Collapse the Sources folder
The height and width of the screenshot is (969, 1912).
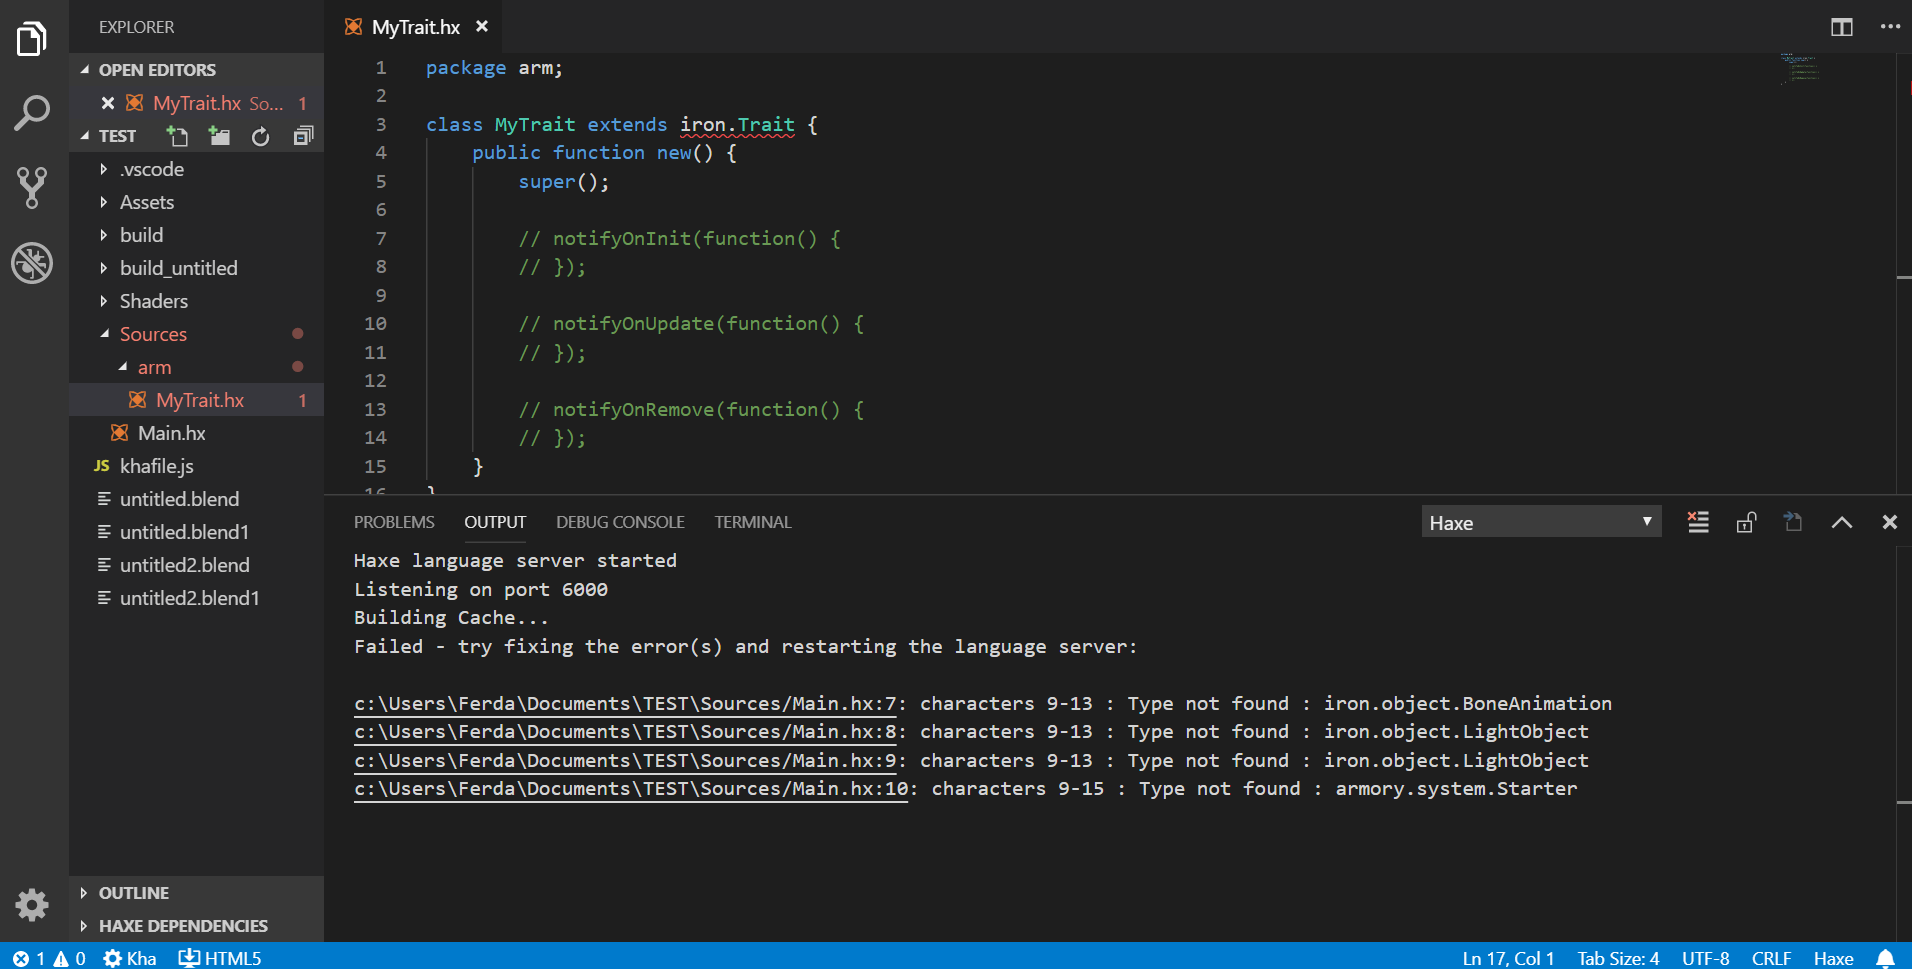[196, 334]
